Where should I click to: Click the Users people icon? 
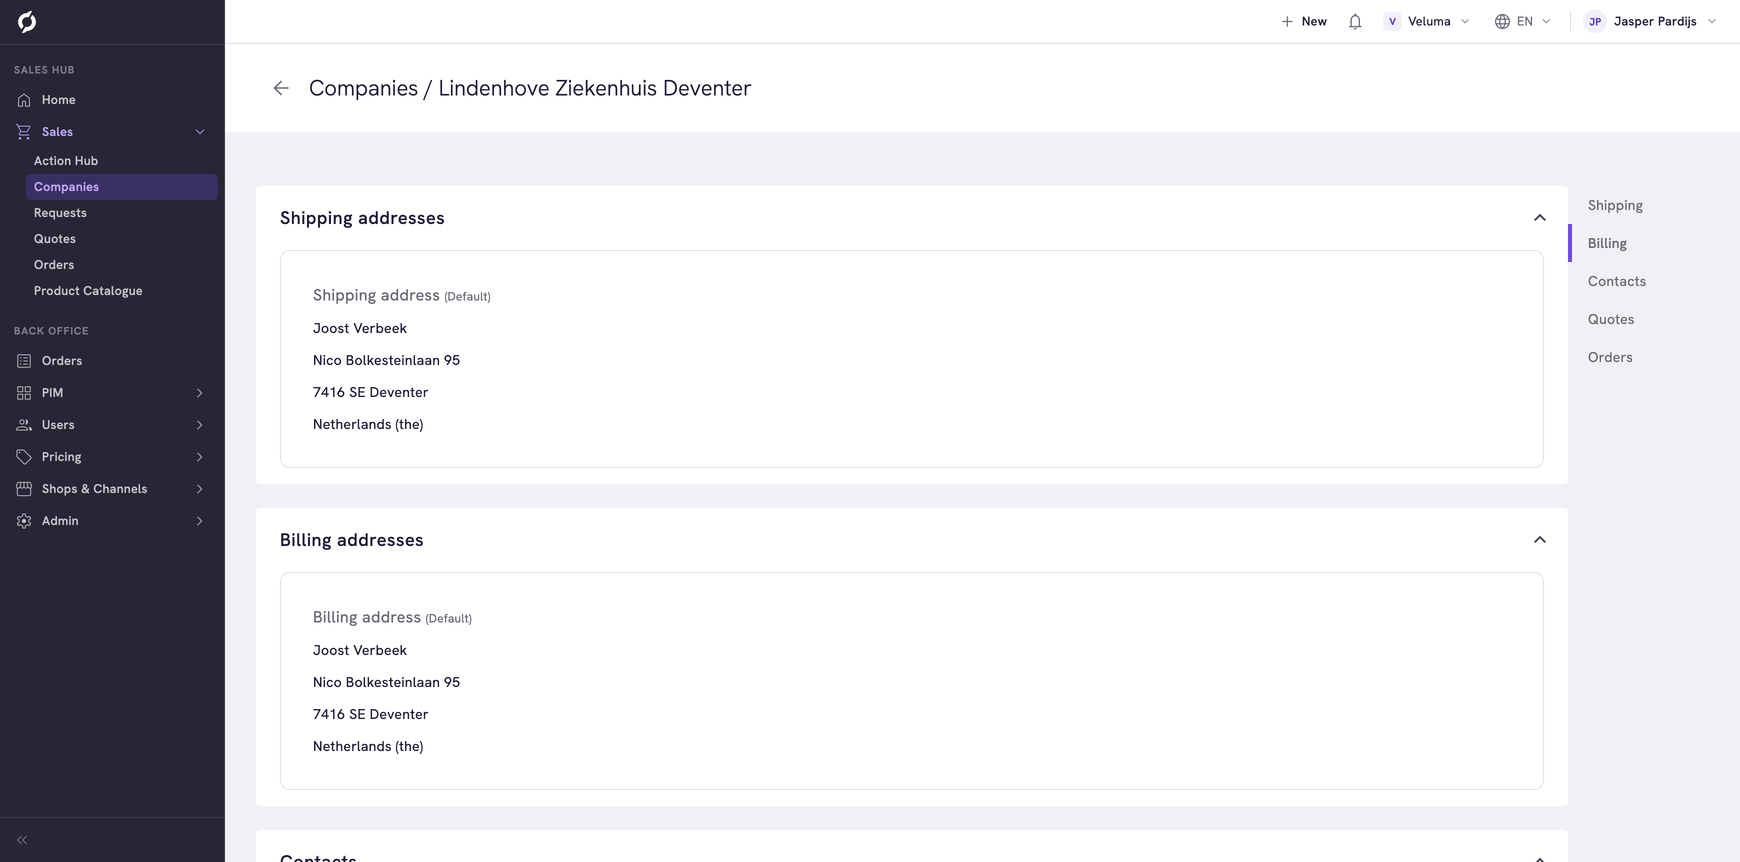[24, 425]
